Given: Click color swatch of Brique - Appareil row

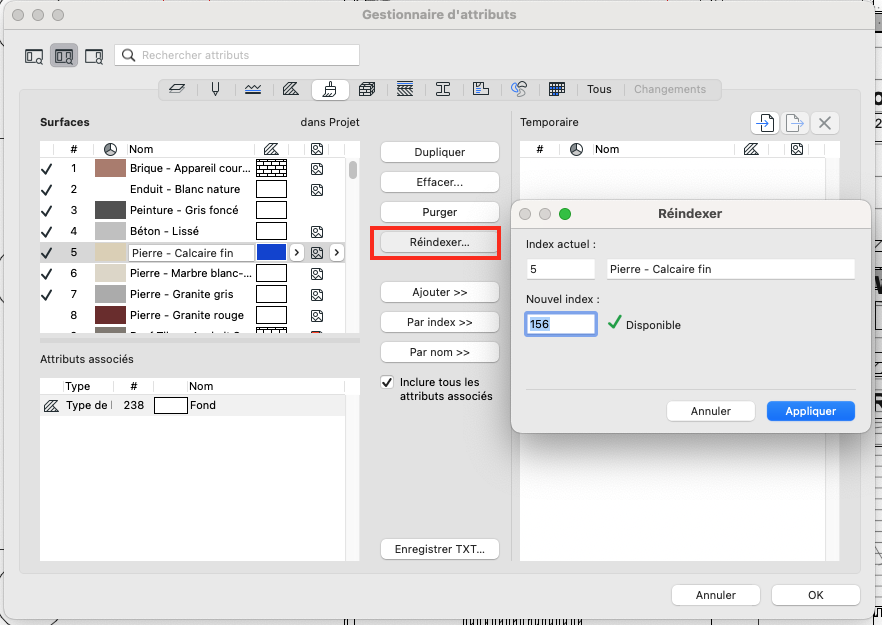Looking at the screenshot, I should (110, 168).
